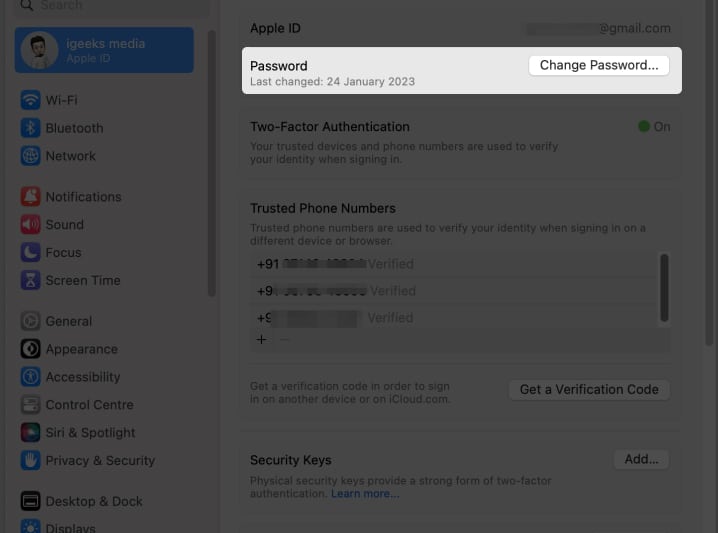This screenshot has width=718, height=533.
Task: Open the Notifications bell icon
Action: pyautogui.click(x=30, y=197)
